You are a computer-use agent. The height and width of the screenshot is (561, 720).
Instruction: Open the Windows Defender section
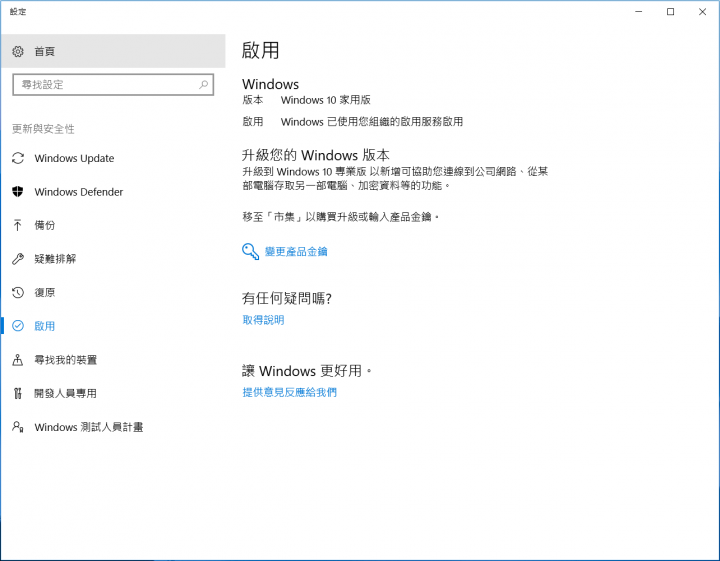[x=113, y=192]
